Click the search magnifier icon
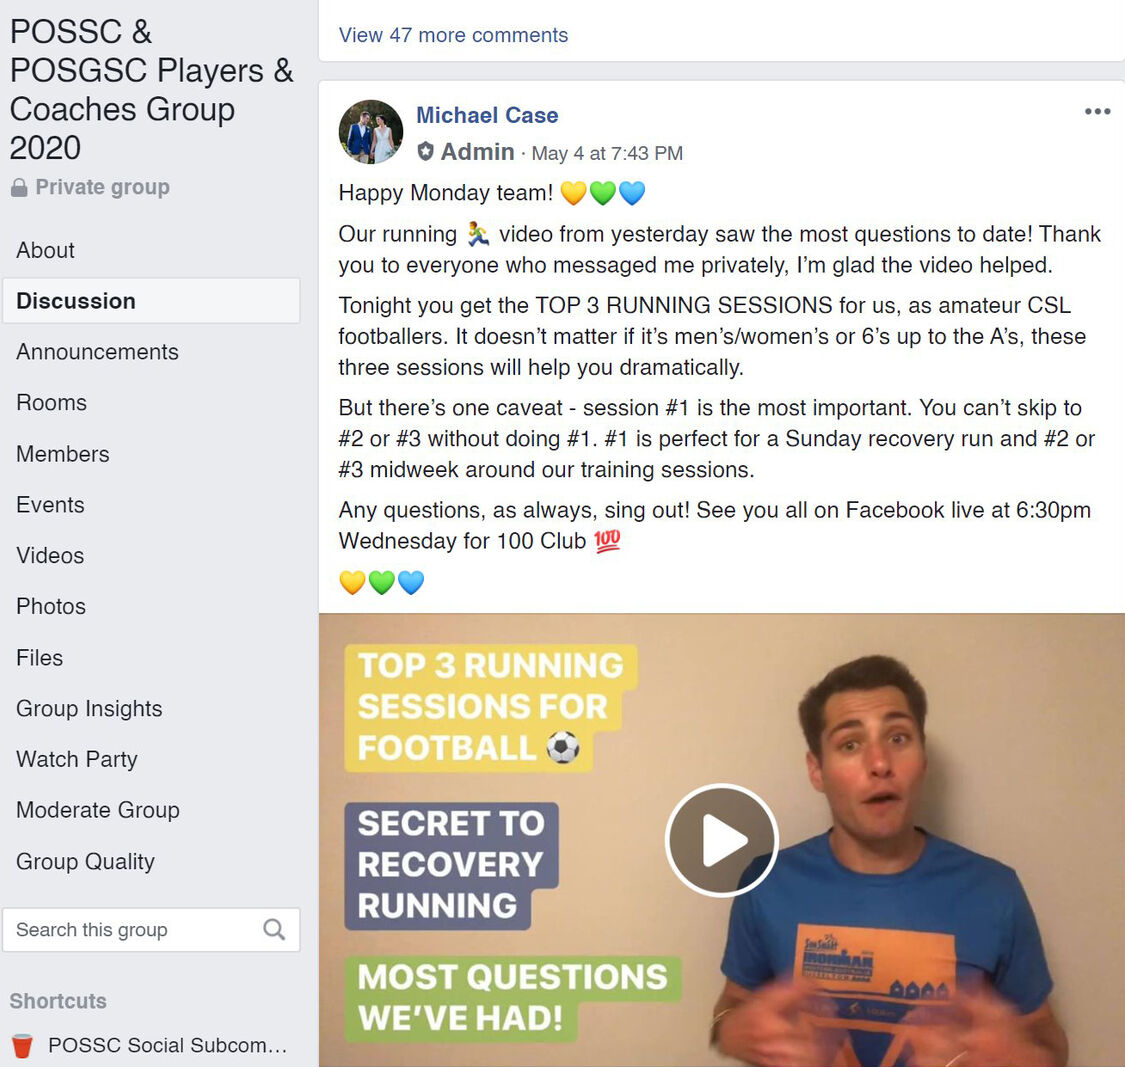 (x=273, y=929)
